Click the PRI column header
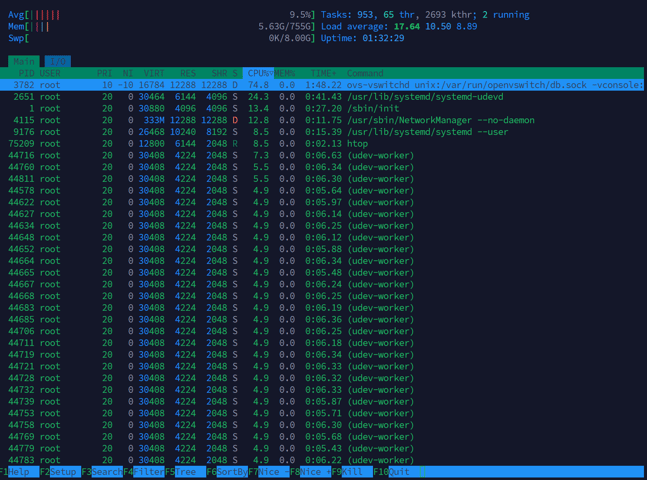 [x=104, y=73]
